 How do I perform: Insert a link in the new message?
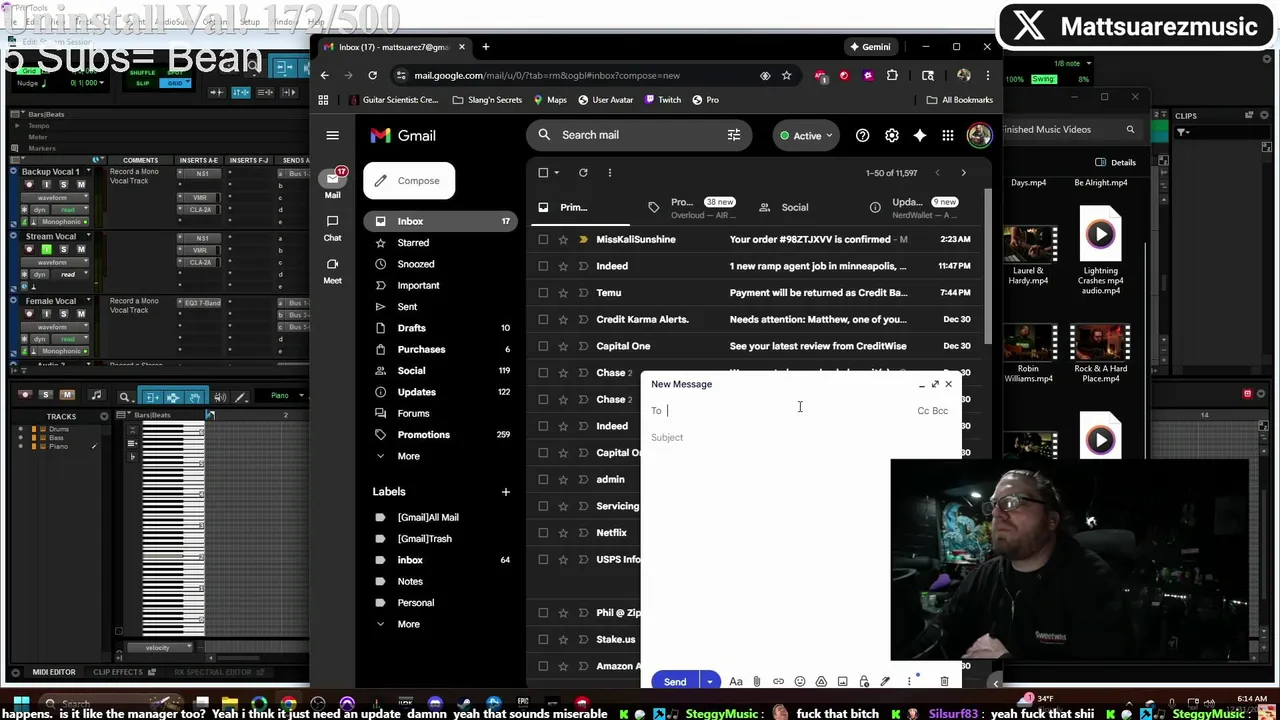[x=778, y=682]
